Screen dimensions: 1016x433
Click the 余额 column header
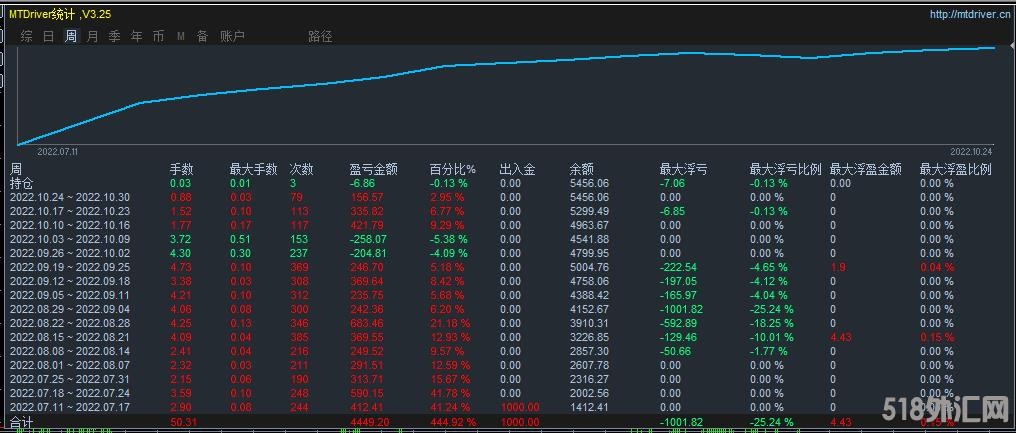581,170
